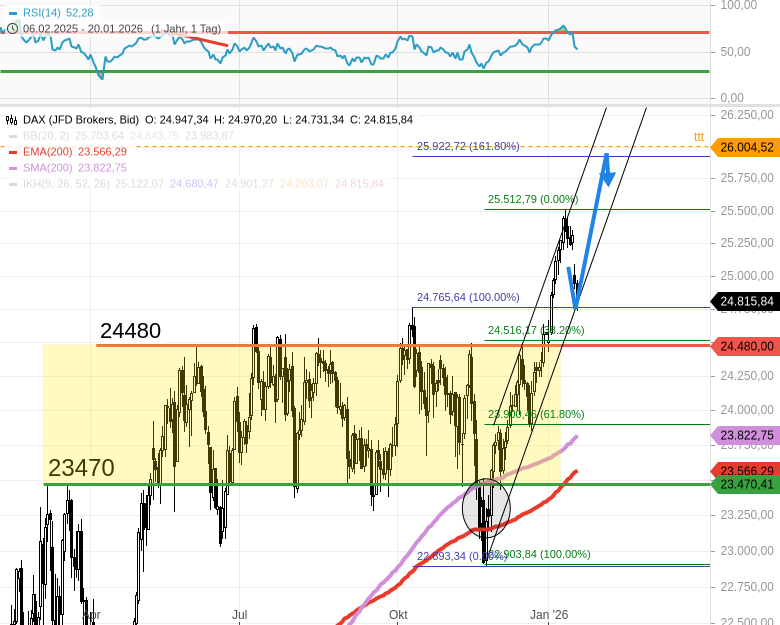Image resolution: width=780 pixels, height=625 pixels.
Task: Click the candlestick icon next to DAX
Action: point(10,119)
